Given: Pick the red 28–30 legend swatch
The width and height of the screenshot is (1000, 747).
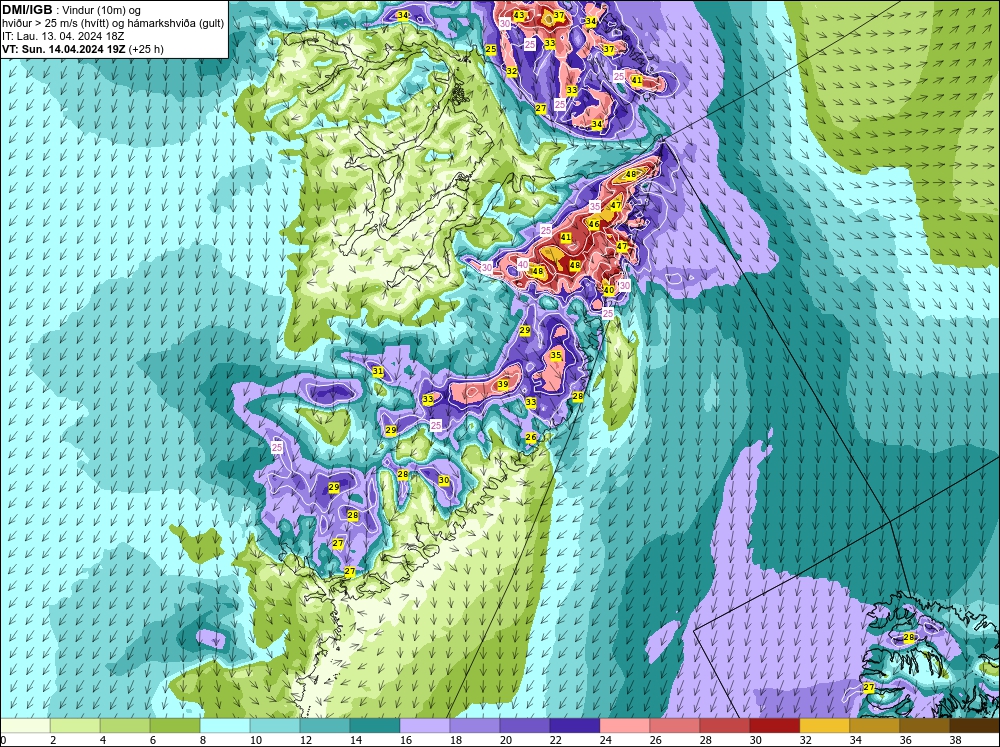Looking at the screenshot, I should [x=725, y=726].
